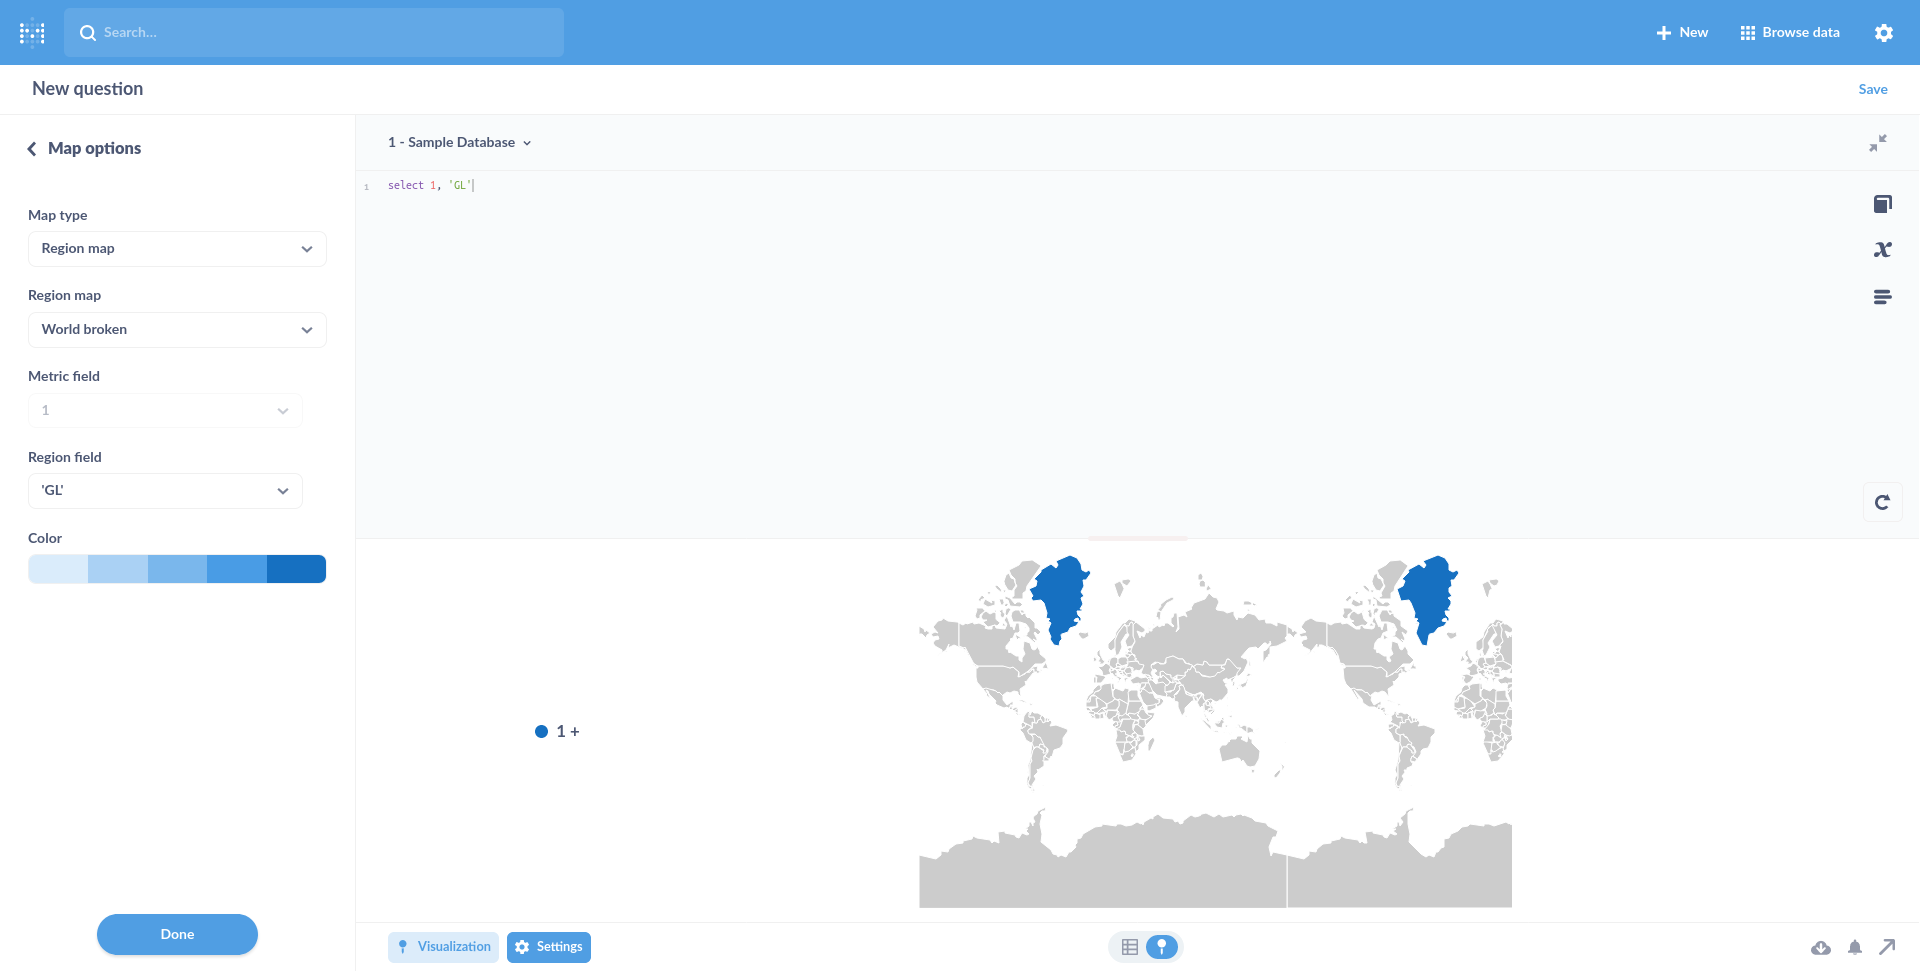Open Metabase admin settings gear
Viewport: 1920px width, 971px height.
point(1884,32)
